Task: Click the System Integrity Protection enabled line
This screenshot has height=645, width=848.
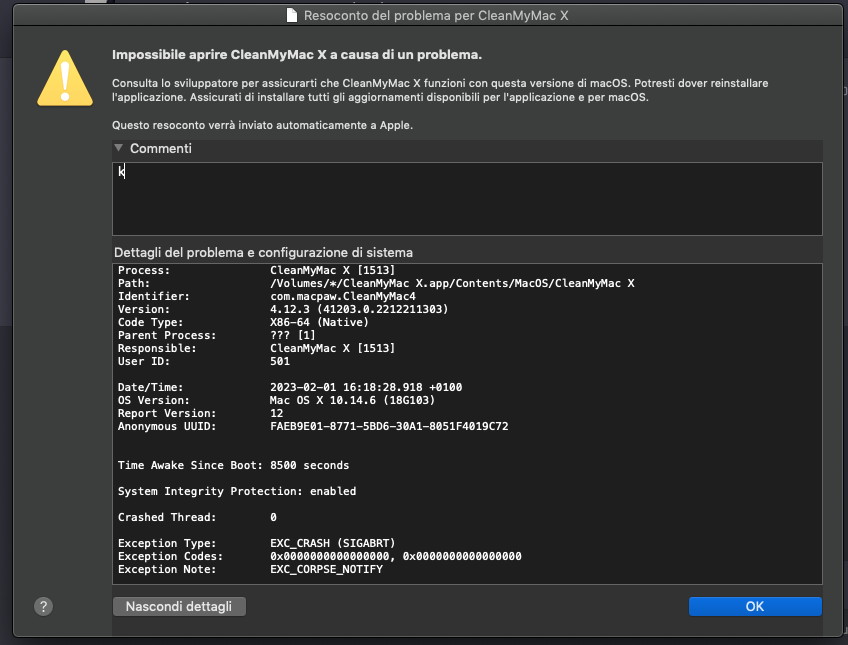Action: (237, 491)
